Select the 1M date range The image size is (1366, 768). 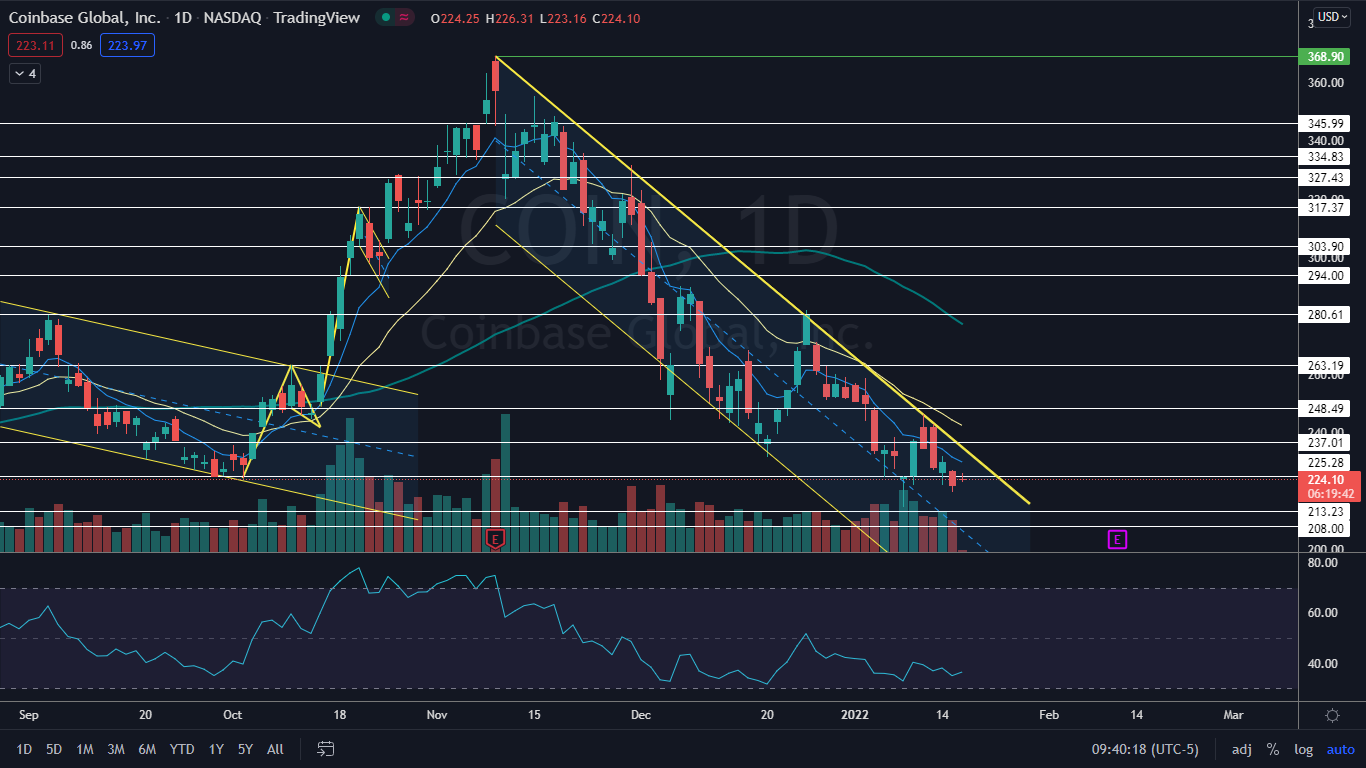click(85, 749)
